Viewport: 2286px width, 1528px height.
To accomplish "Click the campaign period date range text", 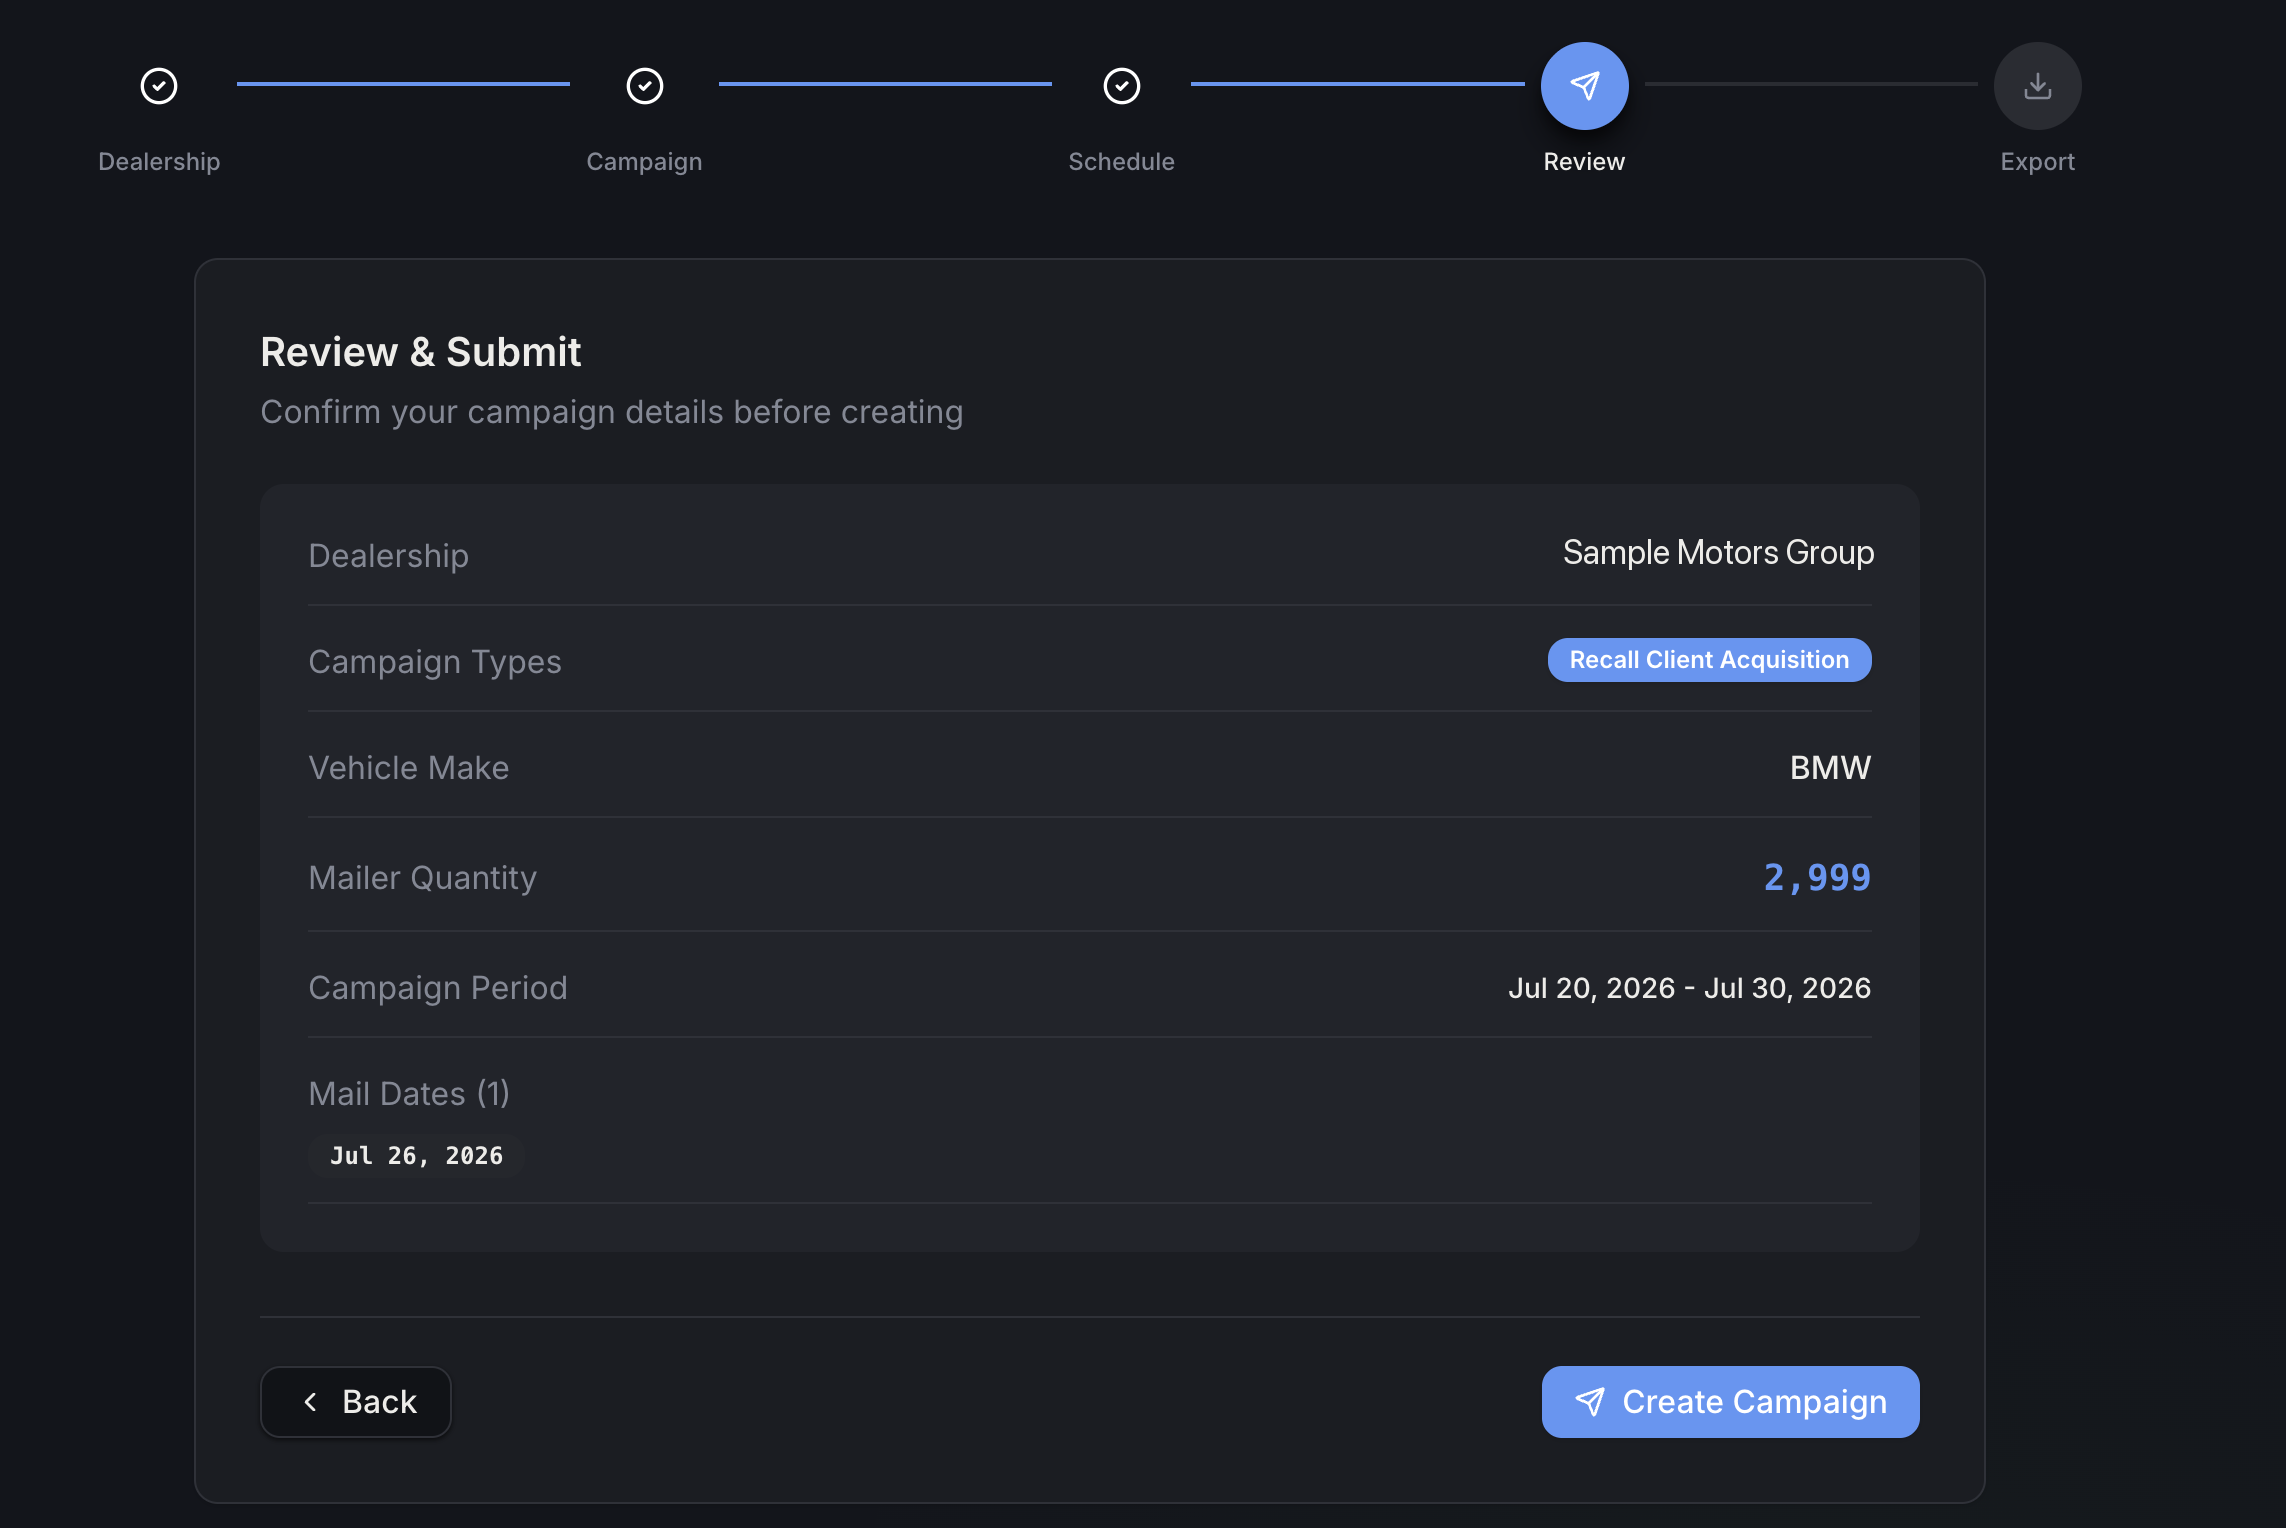I will coord(1689,988).
